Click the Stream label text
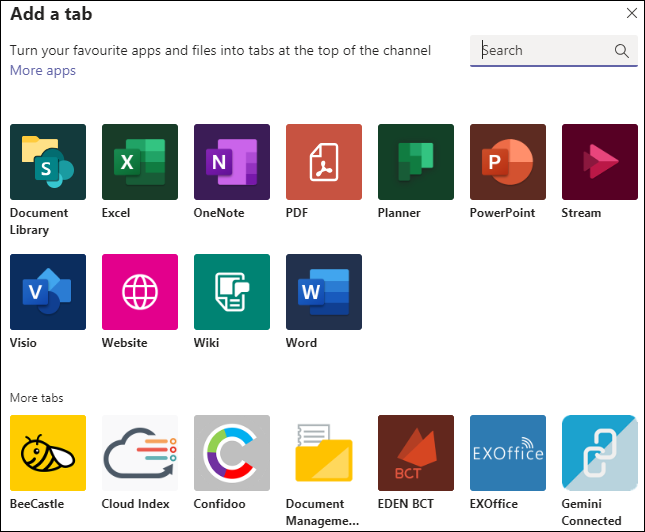This screenshot has width=645, height=532. tap(581, 213)
